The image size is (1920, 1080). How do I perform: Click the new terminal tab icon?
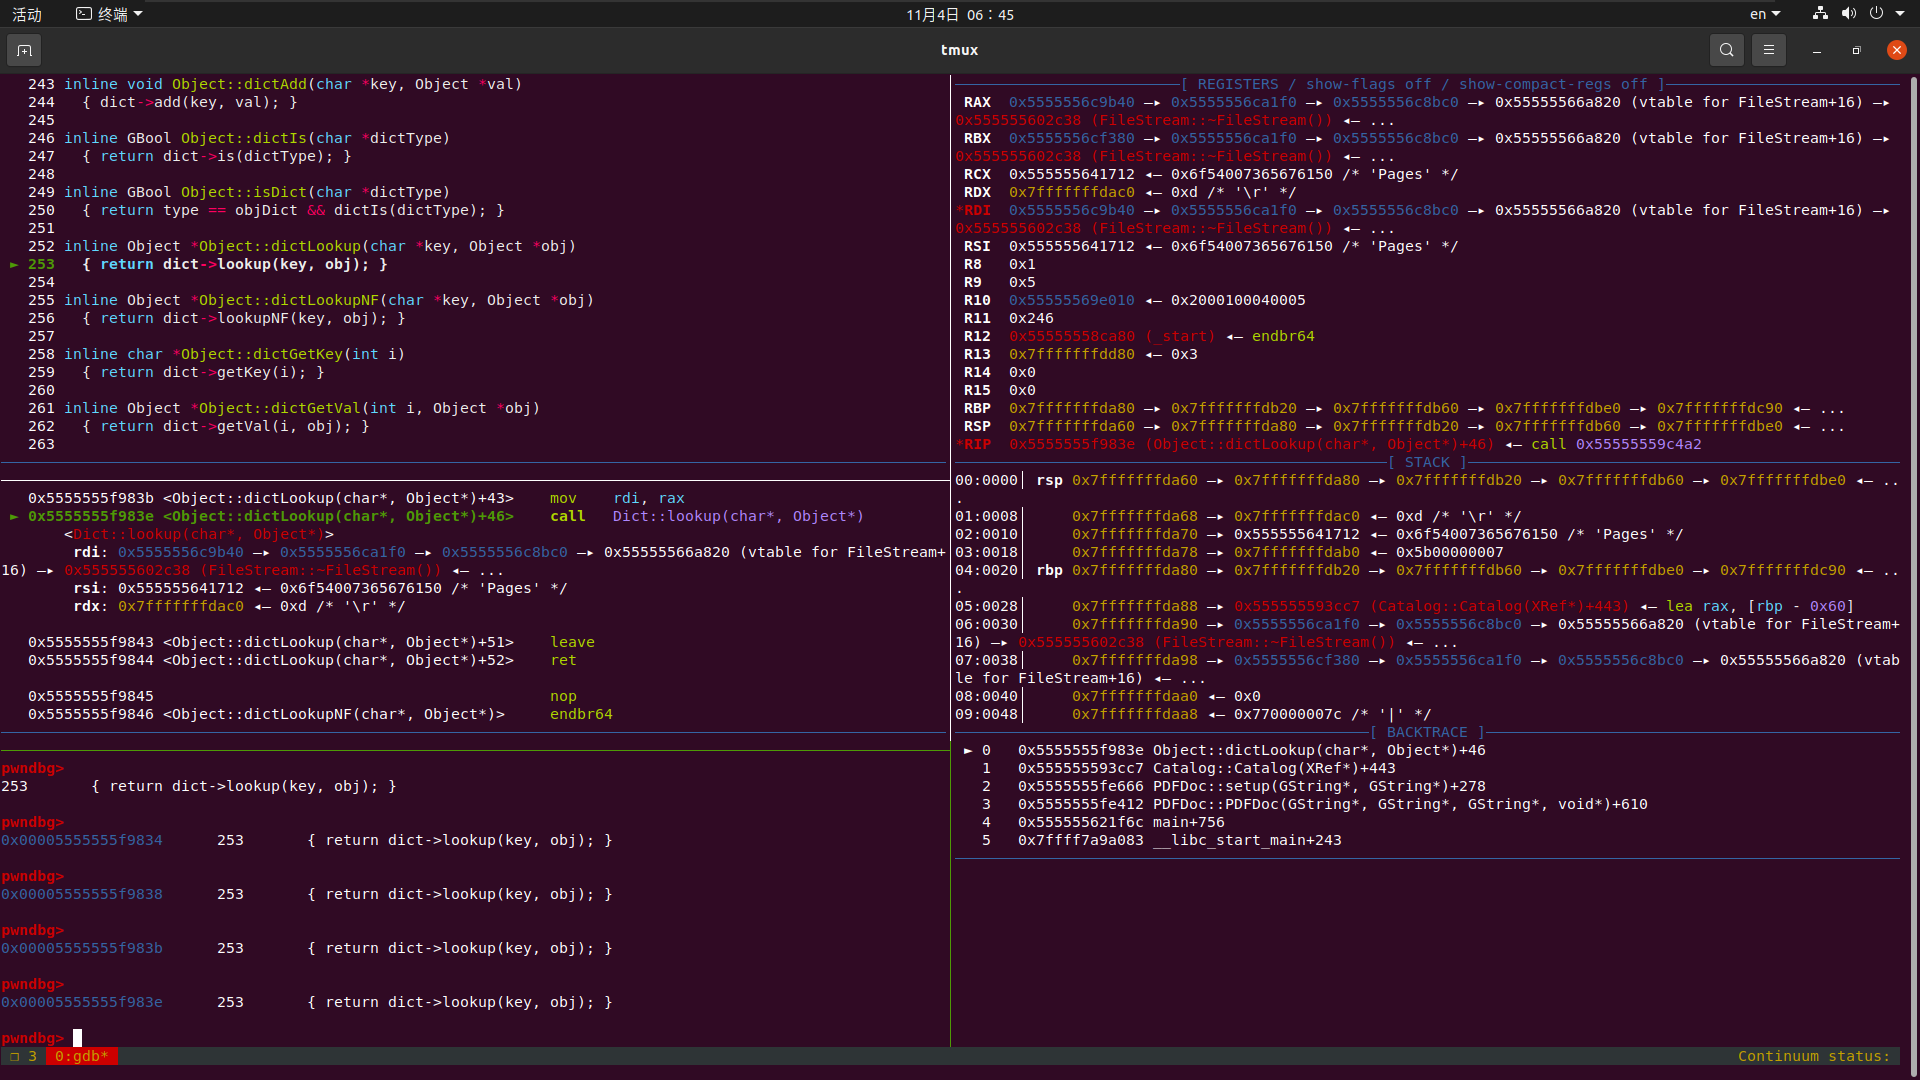24,50
